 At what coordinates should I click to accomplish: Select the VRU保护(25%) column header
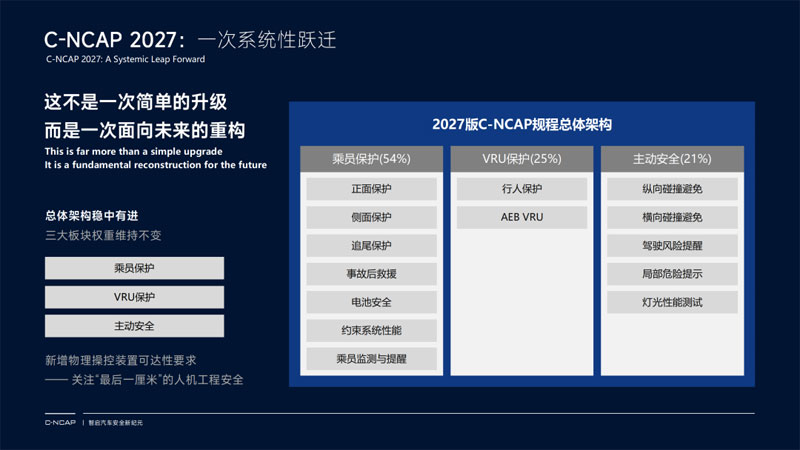[x=521, y=159]
